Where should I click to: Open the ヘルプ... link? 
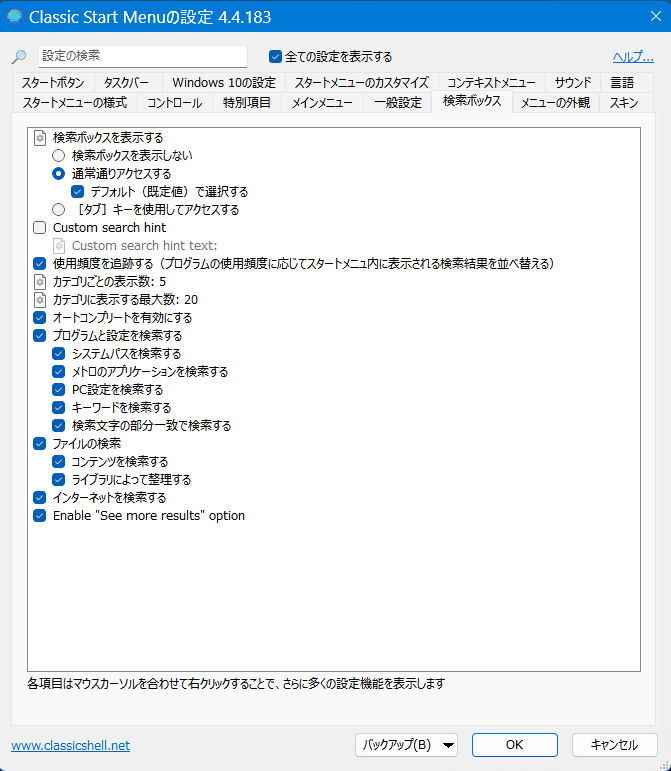pyautogui.click(x=633, y=57)
